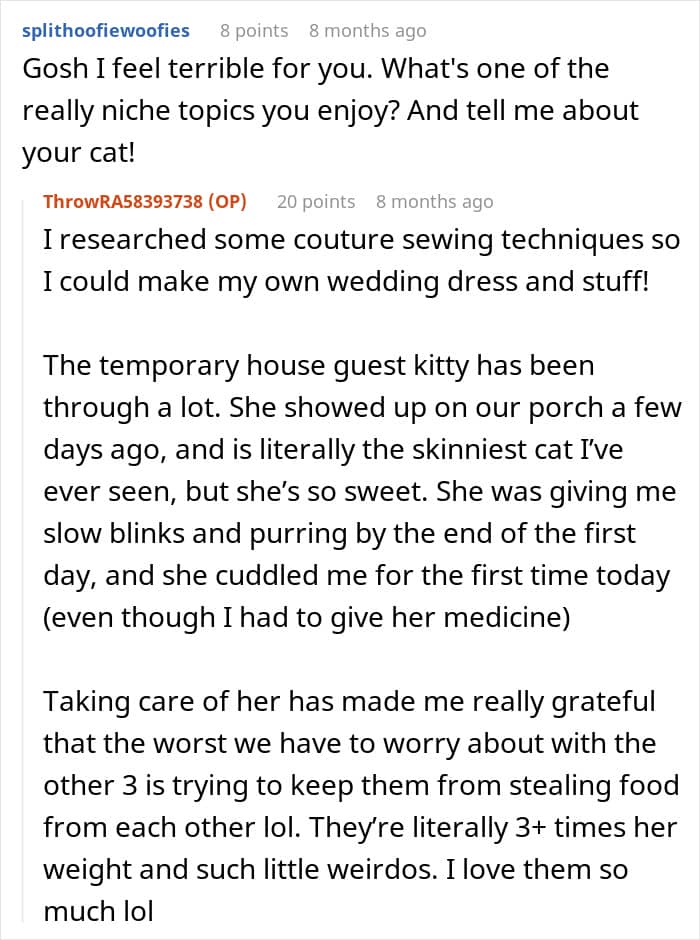The image size is (700, 940).
Task: Open ThrowRA58393738 (OP) user profile
Action: click(x=144, y=201)
